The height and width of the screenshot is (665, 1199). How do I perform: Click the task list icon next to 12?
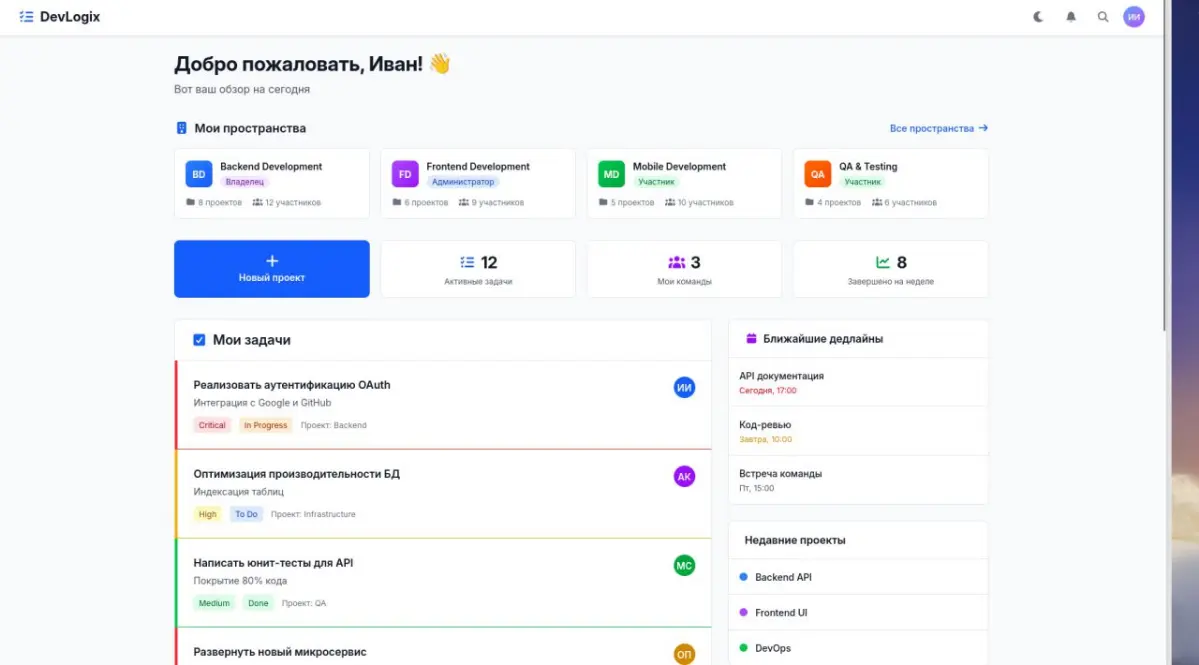[x=466, y=262]
